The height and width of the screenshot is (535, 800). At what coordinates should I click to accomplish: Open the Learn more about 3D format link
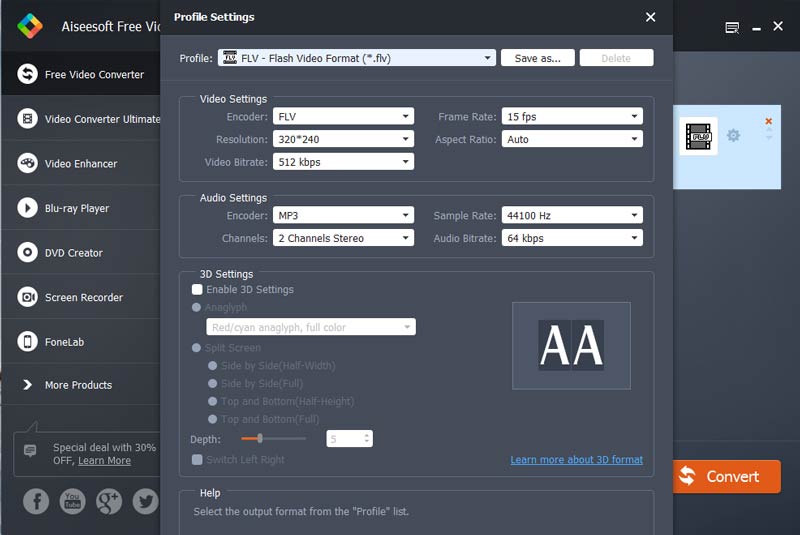[576, 460]
